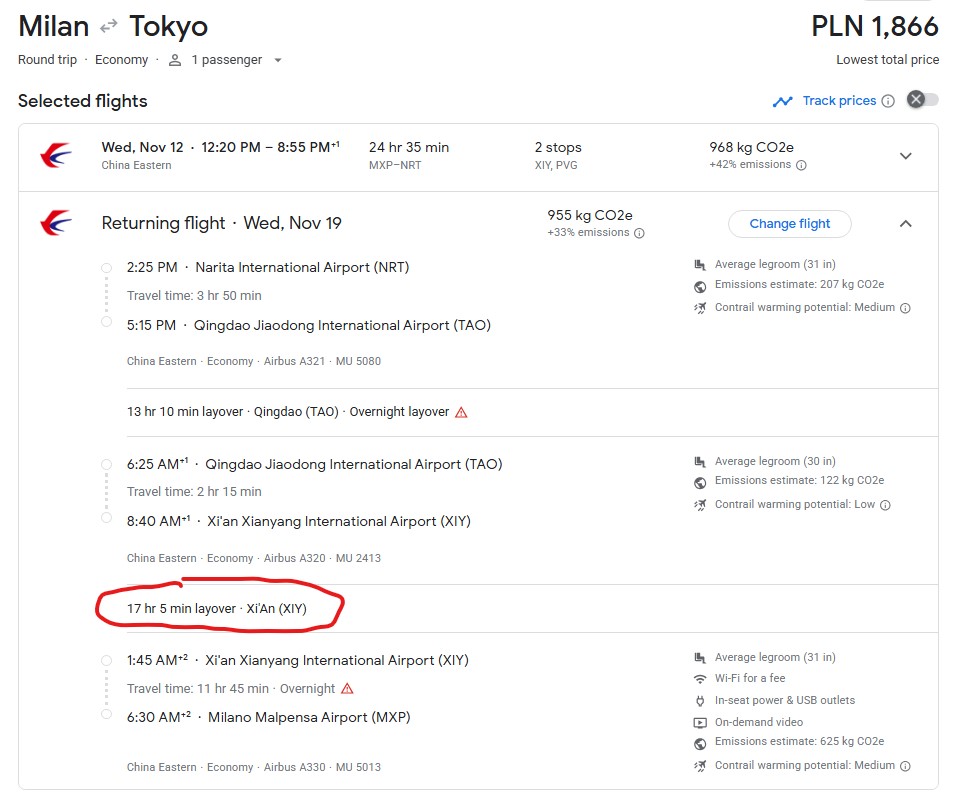970x798 pixels.
Task: Open info icon beside +33% emissions
Action: [640, 233]
